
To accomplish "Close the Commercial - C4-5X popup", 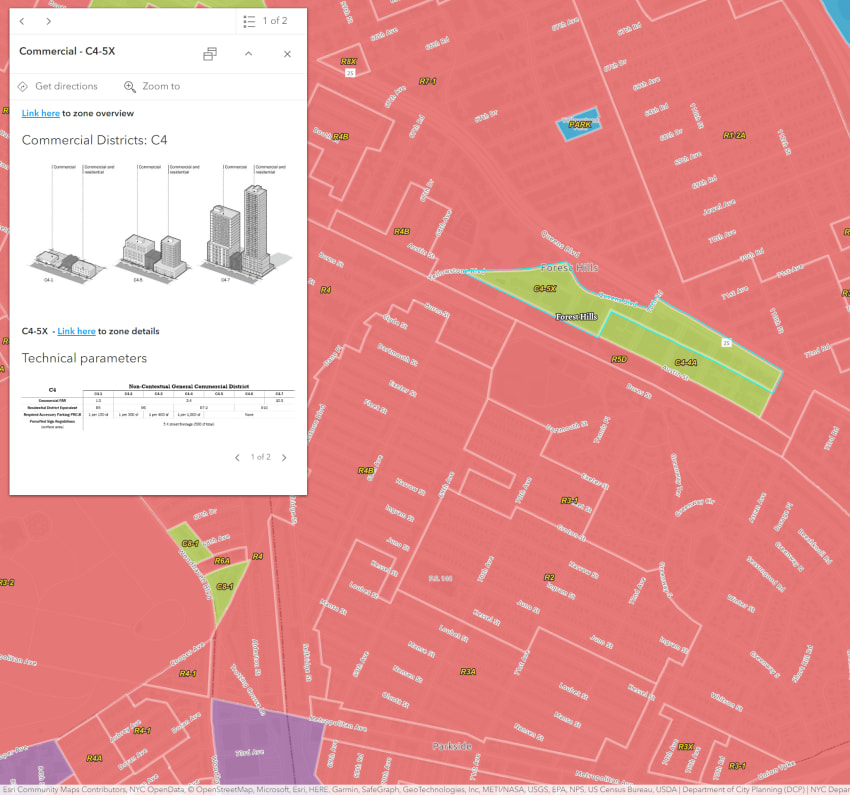I will [x=287, y=54].
